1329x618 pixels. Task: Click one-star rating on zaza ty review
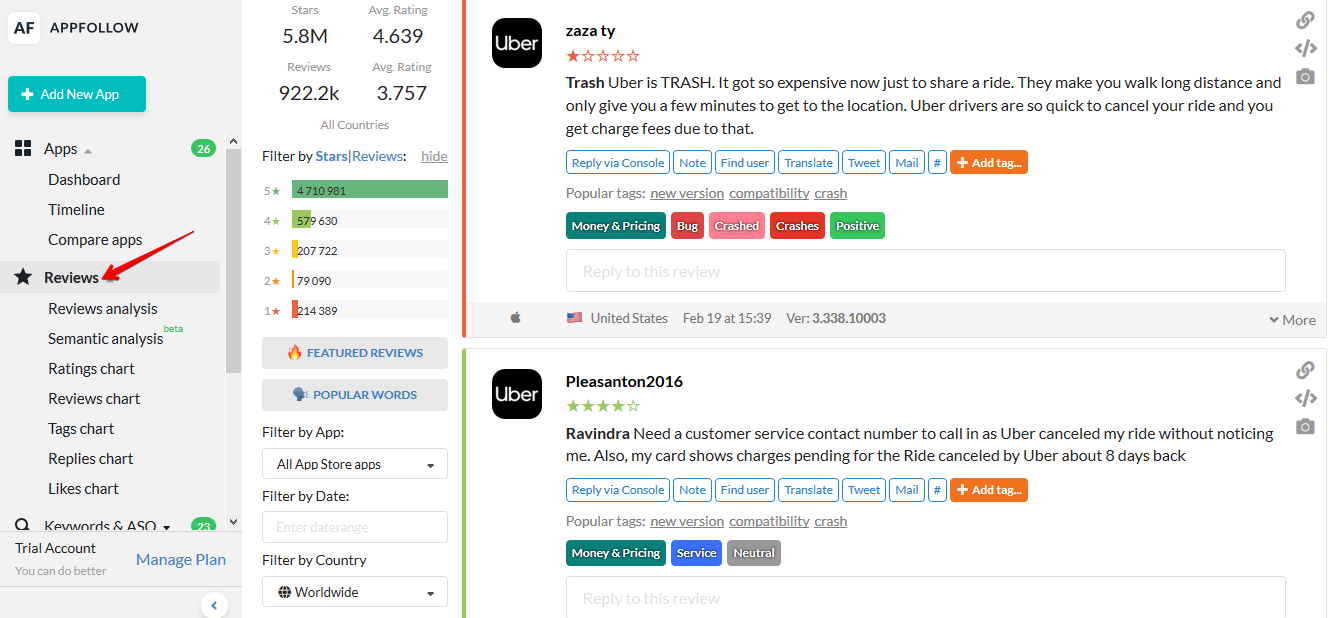(x=603, y=56)
